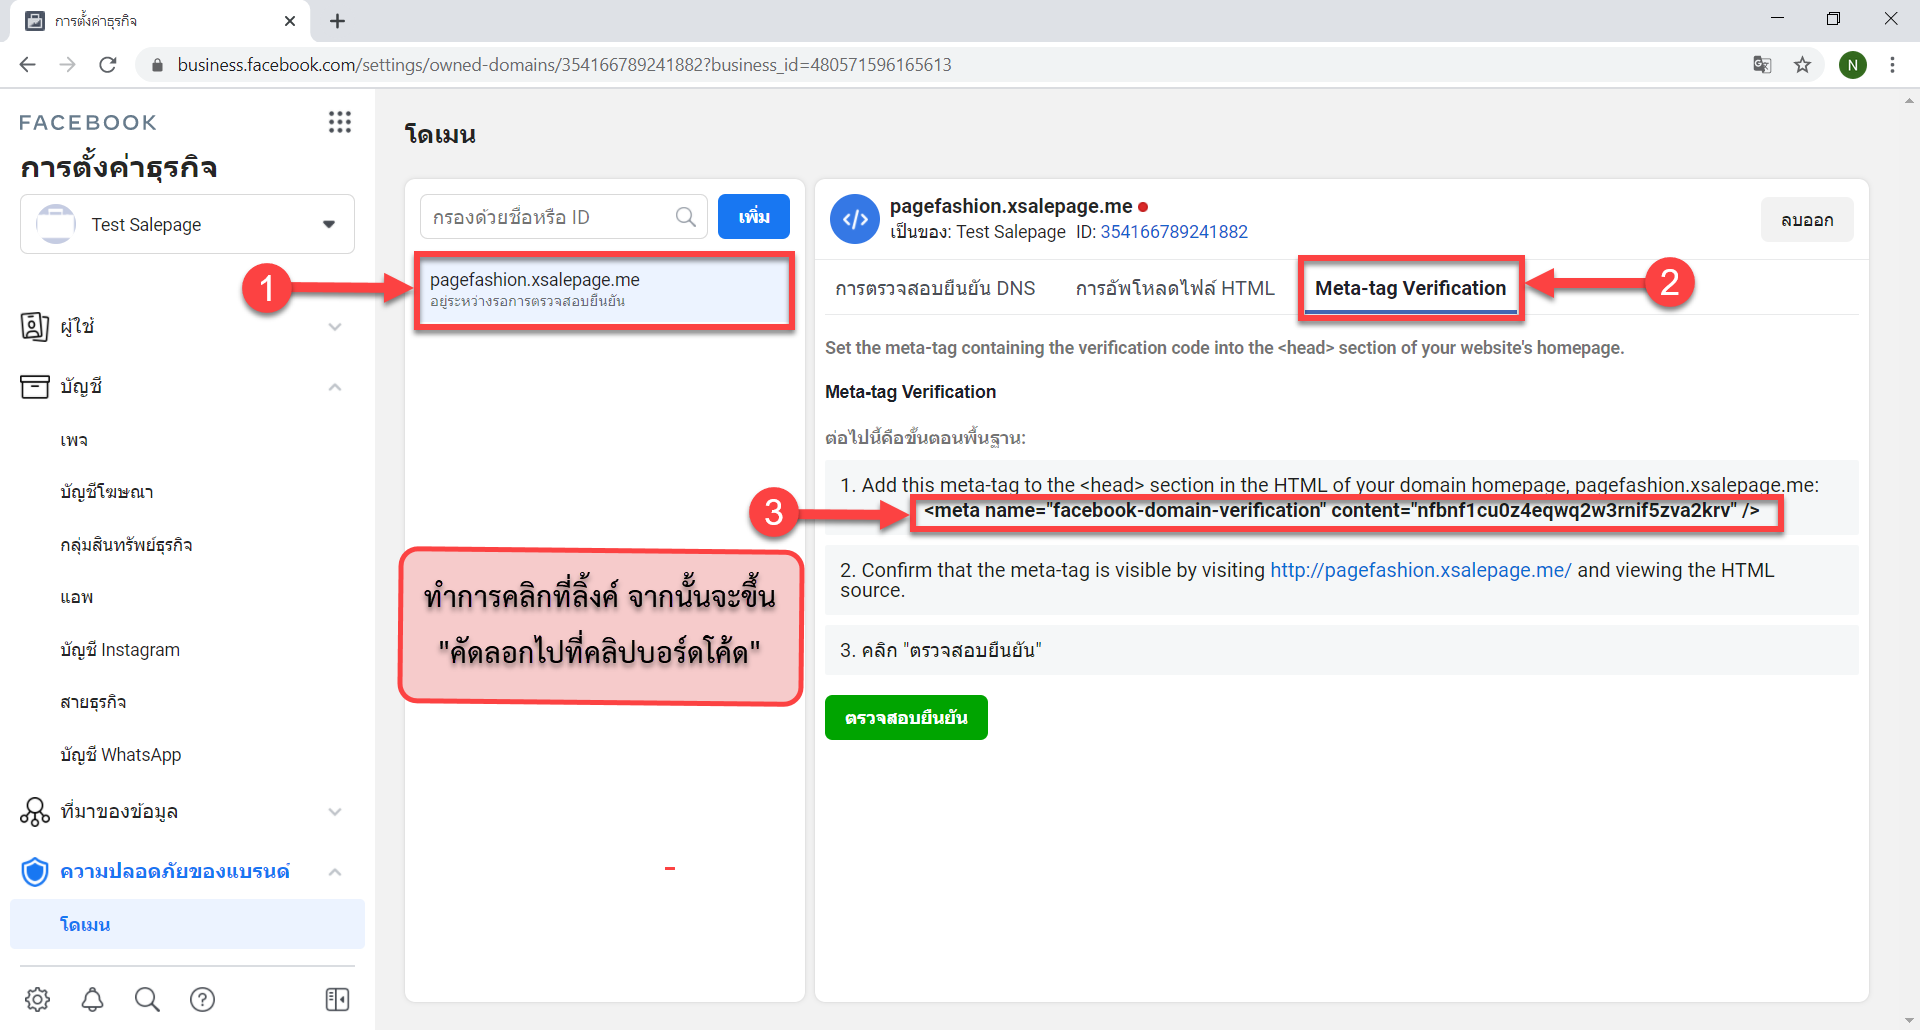The height and width of the screenshot is (1030, 1920).
Task: Expand the ที่มาของข้อมูล section chevron
Action: point(335,812)
